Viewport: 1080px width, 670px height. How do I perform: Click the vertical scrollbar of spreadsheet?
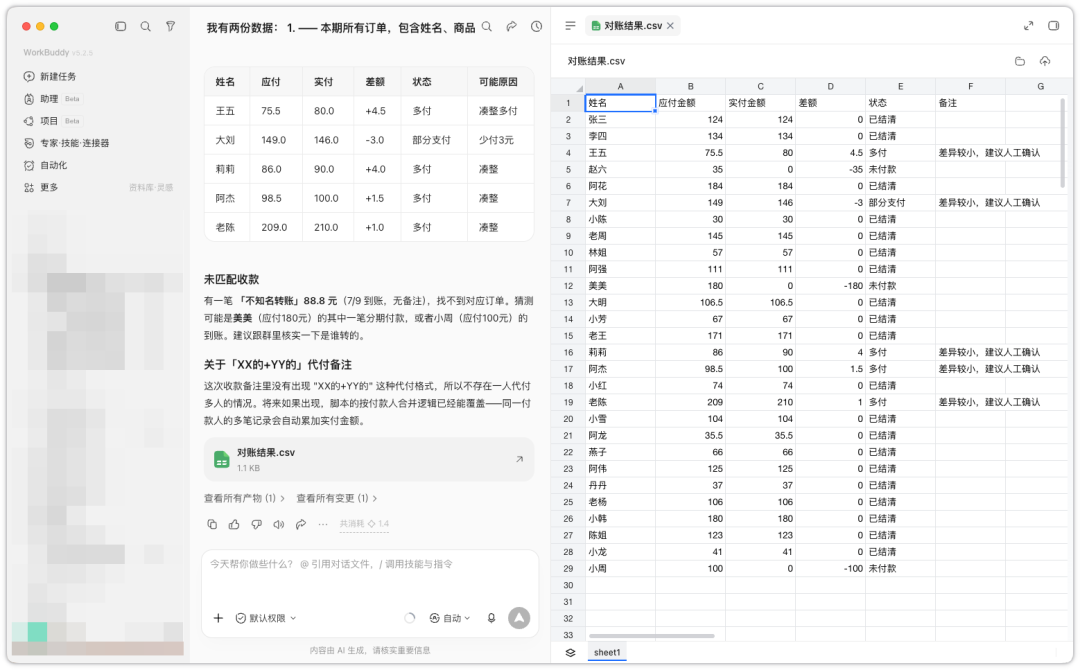pyautogui.click(x=1063, y=142)
